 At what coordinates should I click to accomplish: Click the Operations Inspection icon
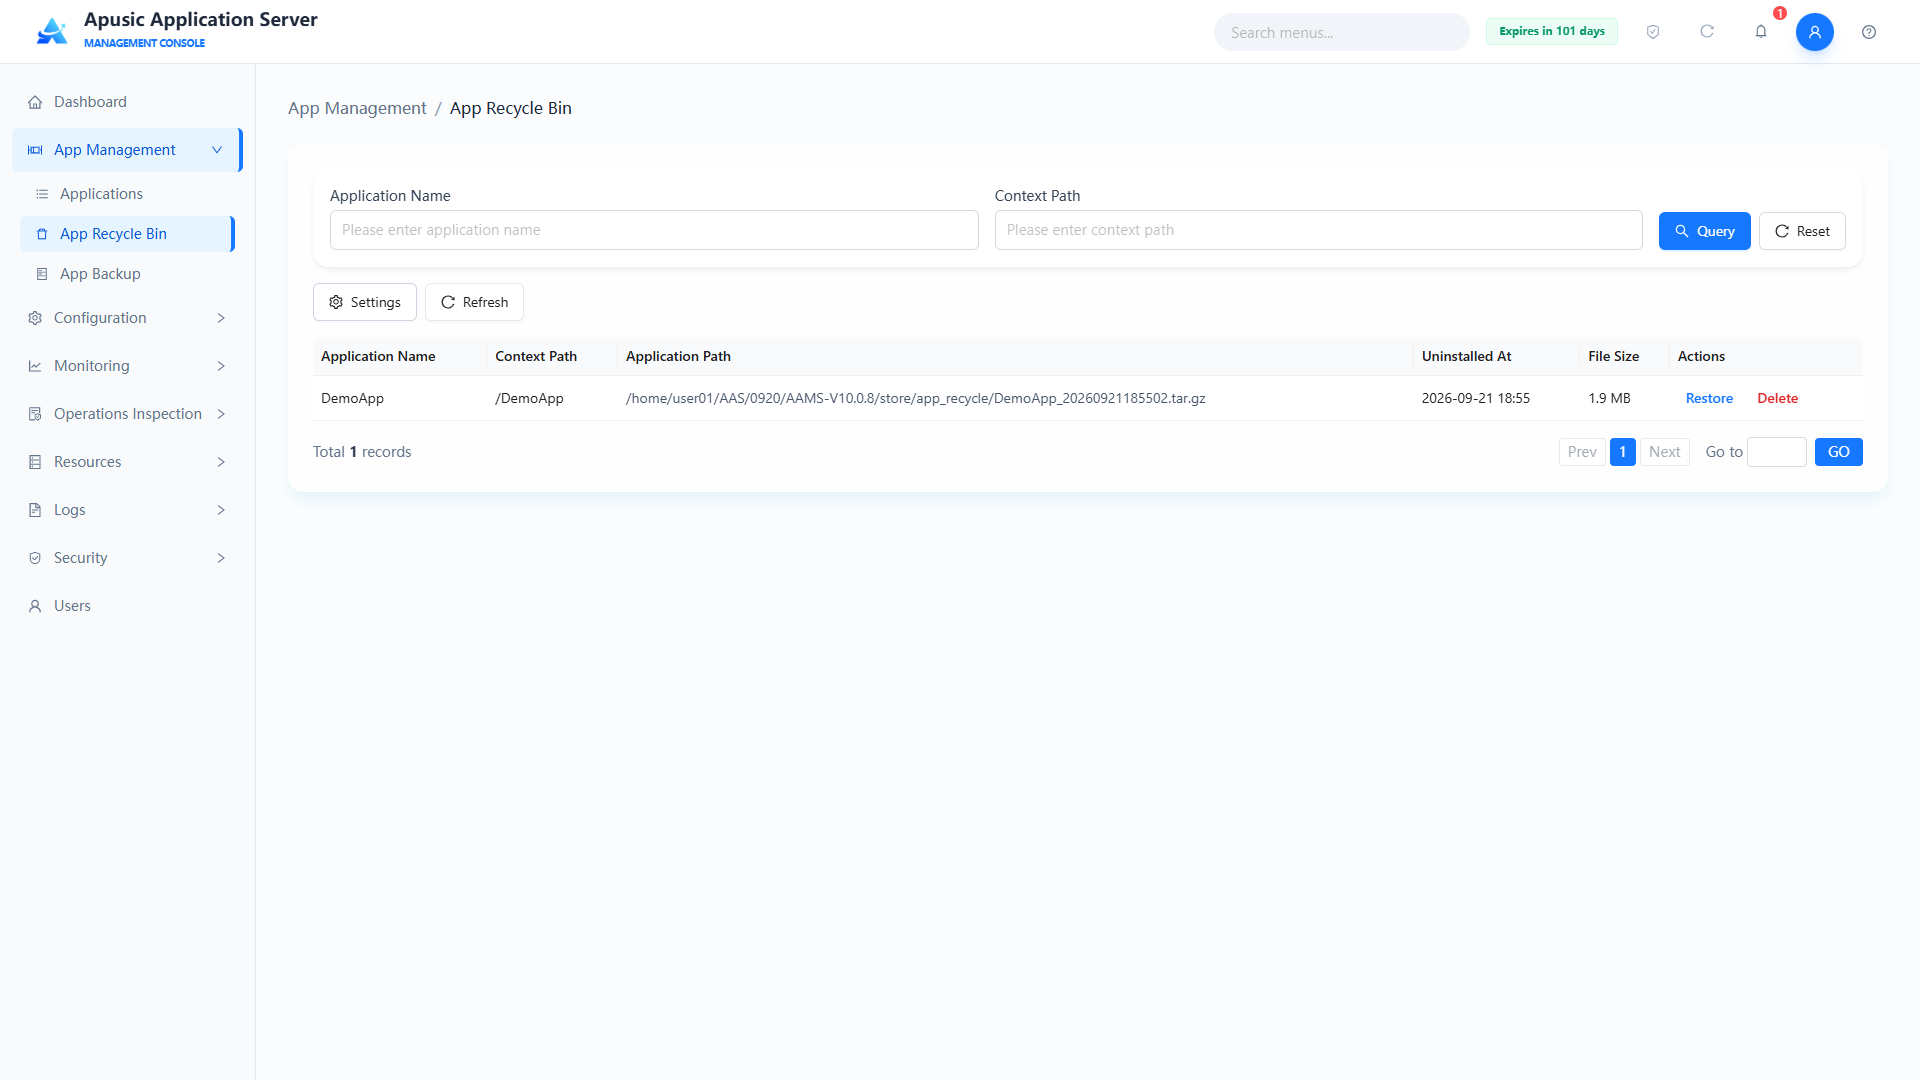click(35, 414)
